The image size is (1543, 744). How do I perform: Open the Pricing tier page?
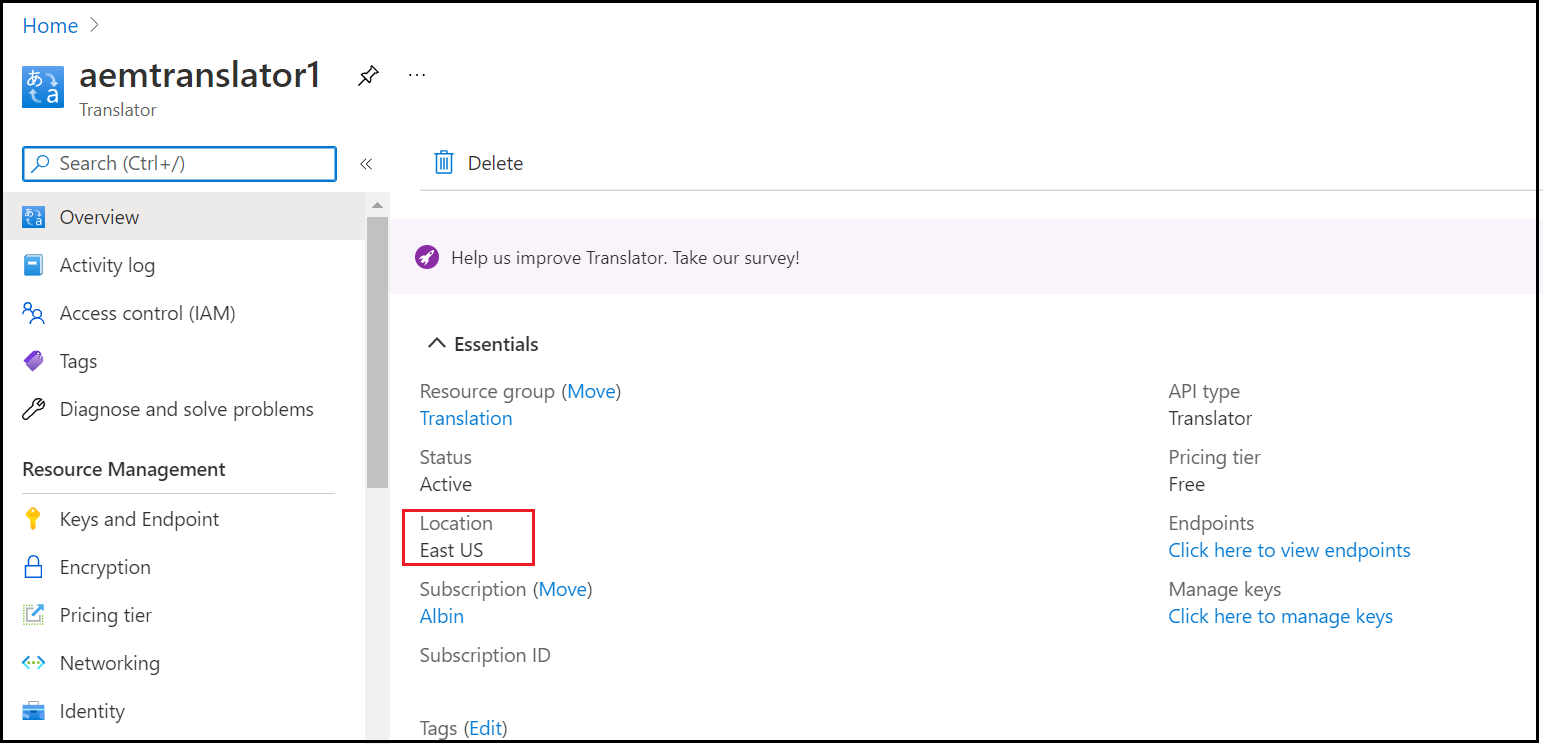tap(104, 615)
